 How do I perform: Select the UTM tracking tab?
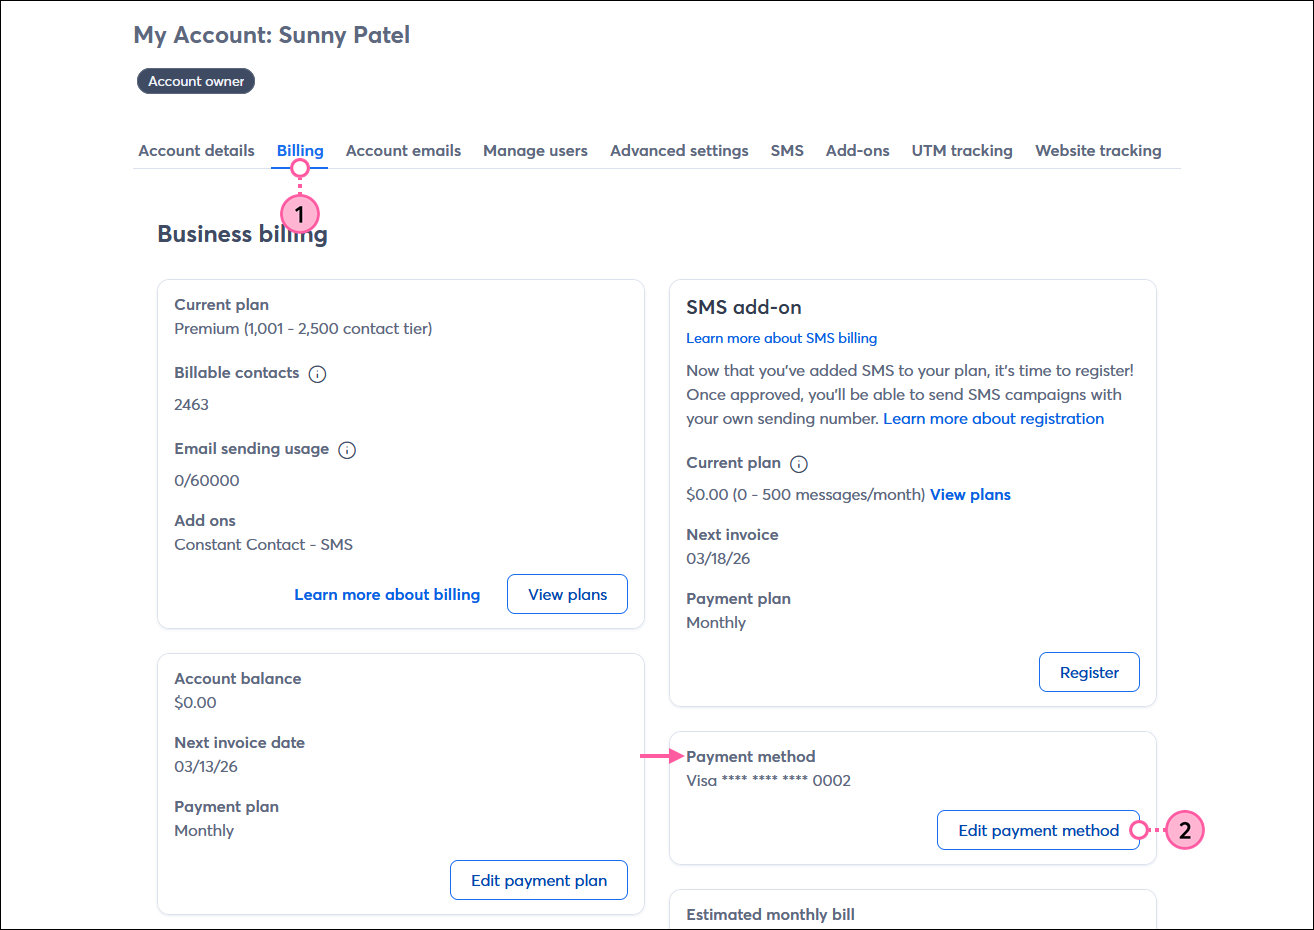point(962,150)
